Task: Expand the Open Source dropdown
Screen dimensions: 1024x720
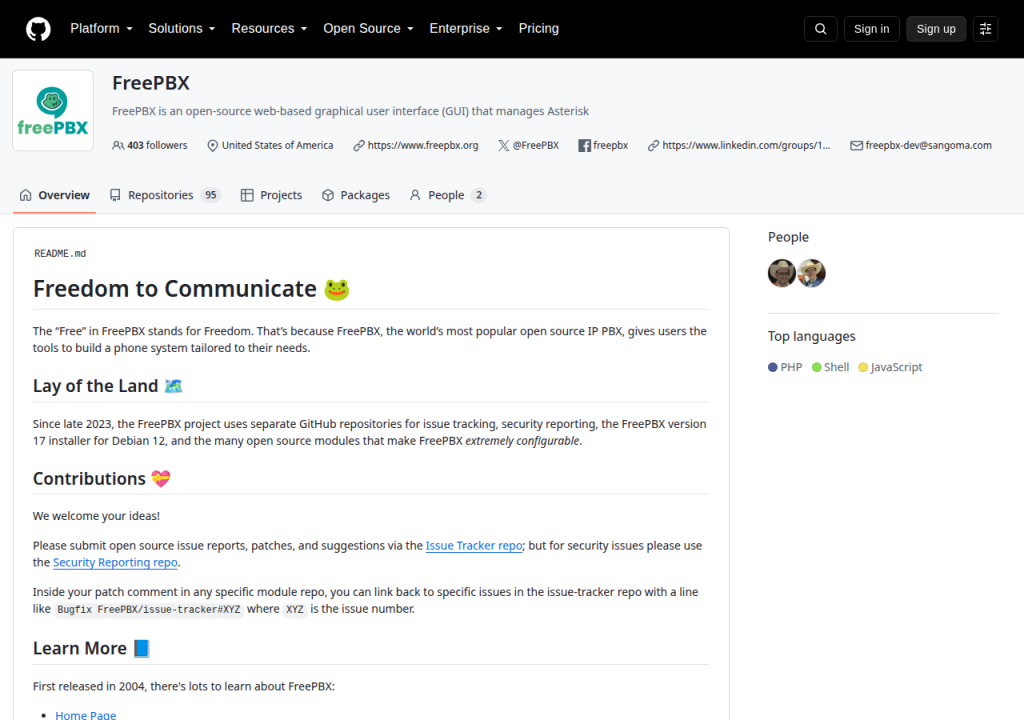Action: 368,29
